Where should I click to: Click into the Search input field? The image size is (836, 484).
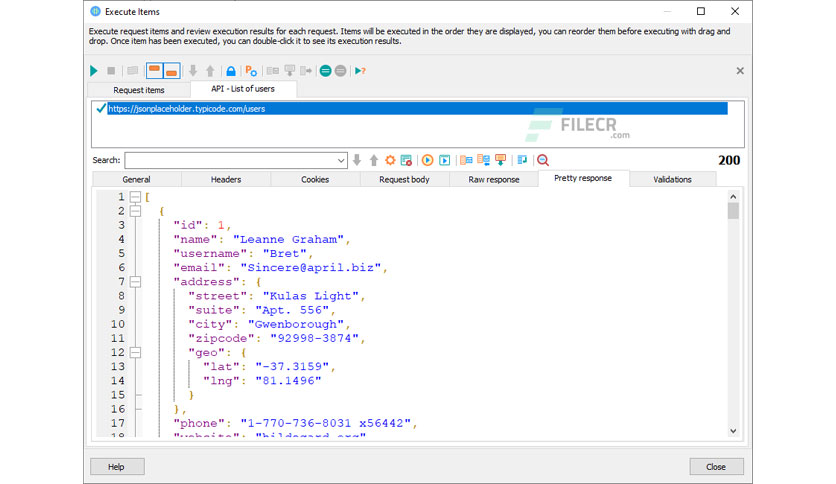pyautogui.click(x=230, y=160)
